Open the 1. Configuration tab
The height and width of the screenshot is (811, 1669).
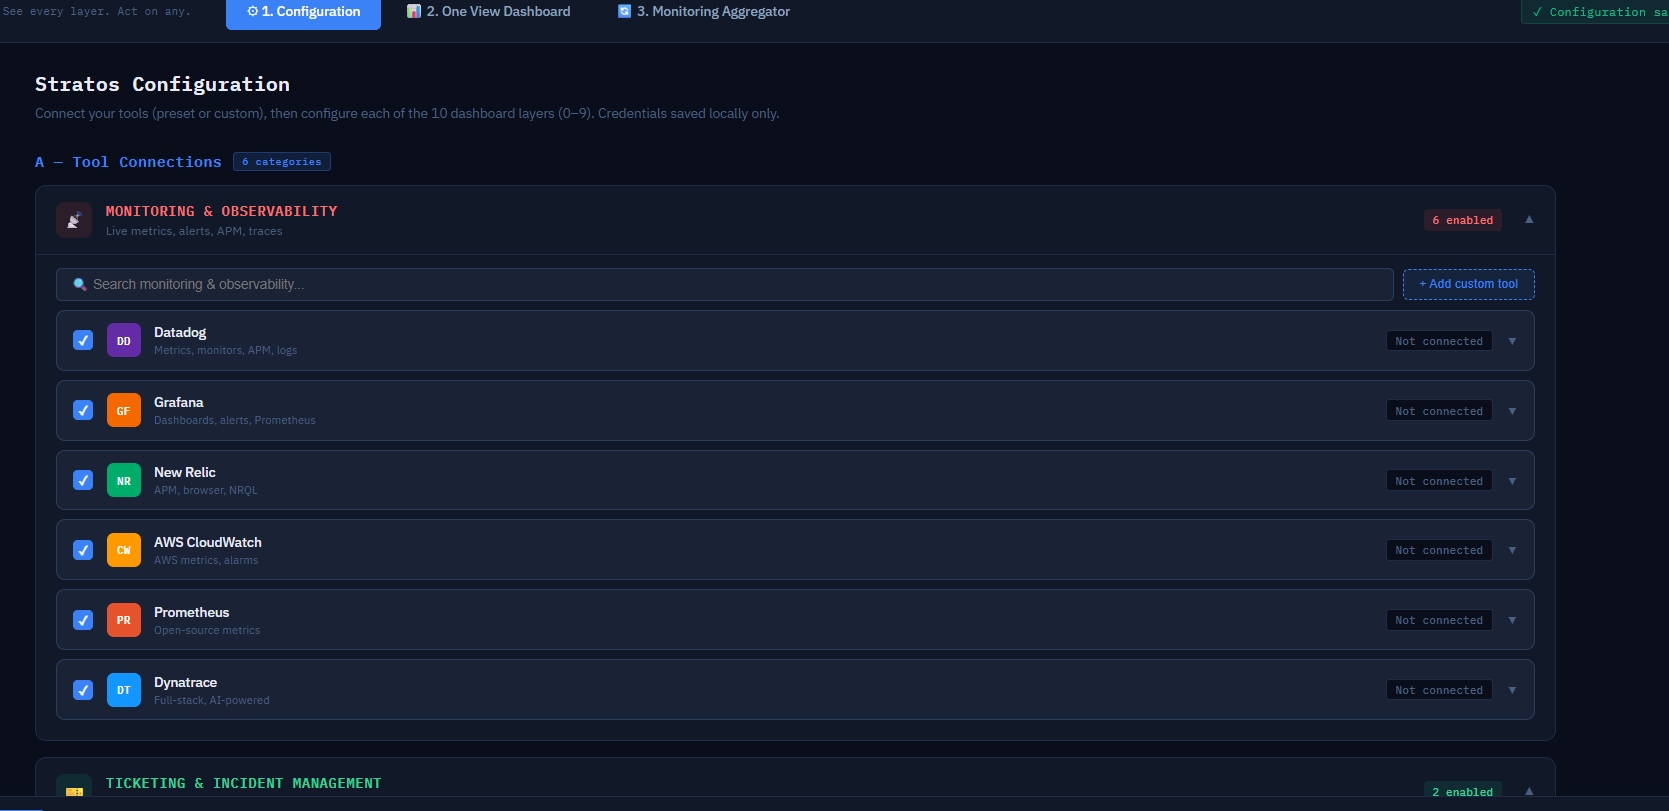[x=303, y=13]
